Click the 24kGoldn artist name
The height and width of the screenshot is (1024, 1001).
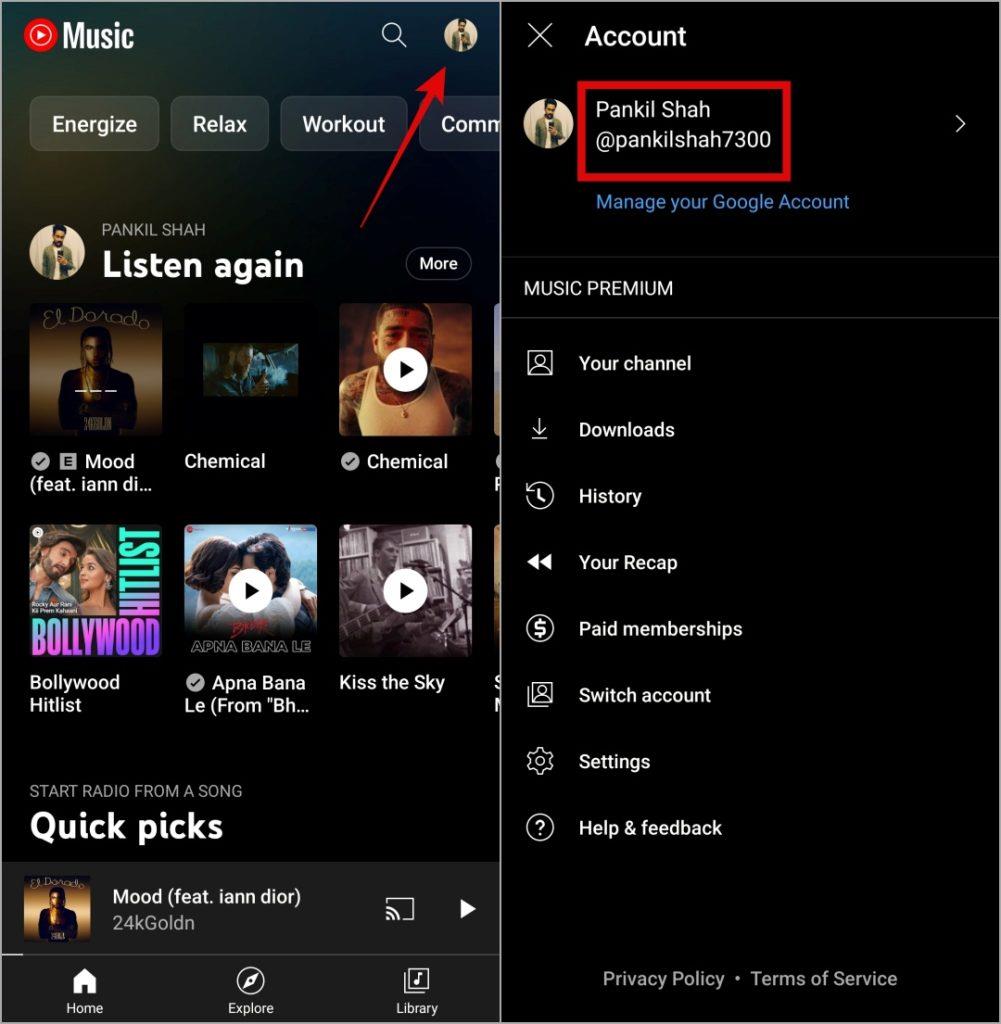[153, 923]
